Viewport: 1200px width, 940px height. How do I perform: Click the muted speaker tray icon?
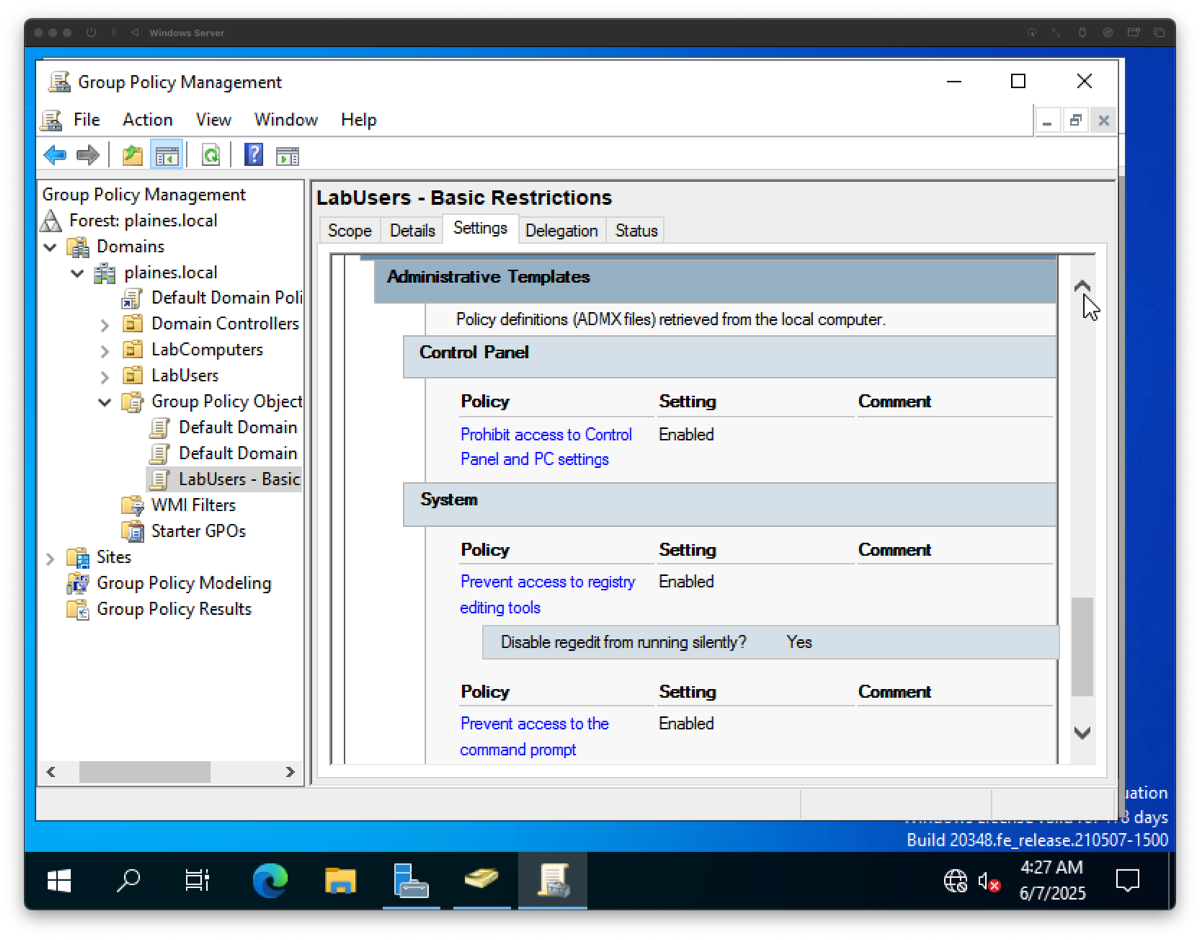[989, 881]
